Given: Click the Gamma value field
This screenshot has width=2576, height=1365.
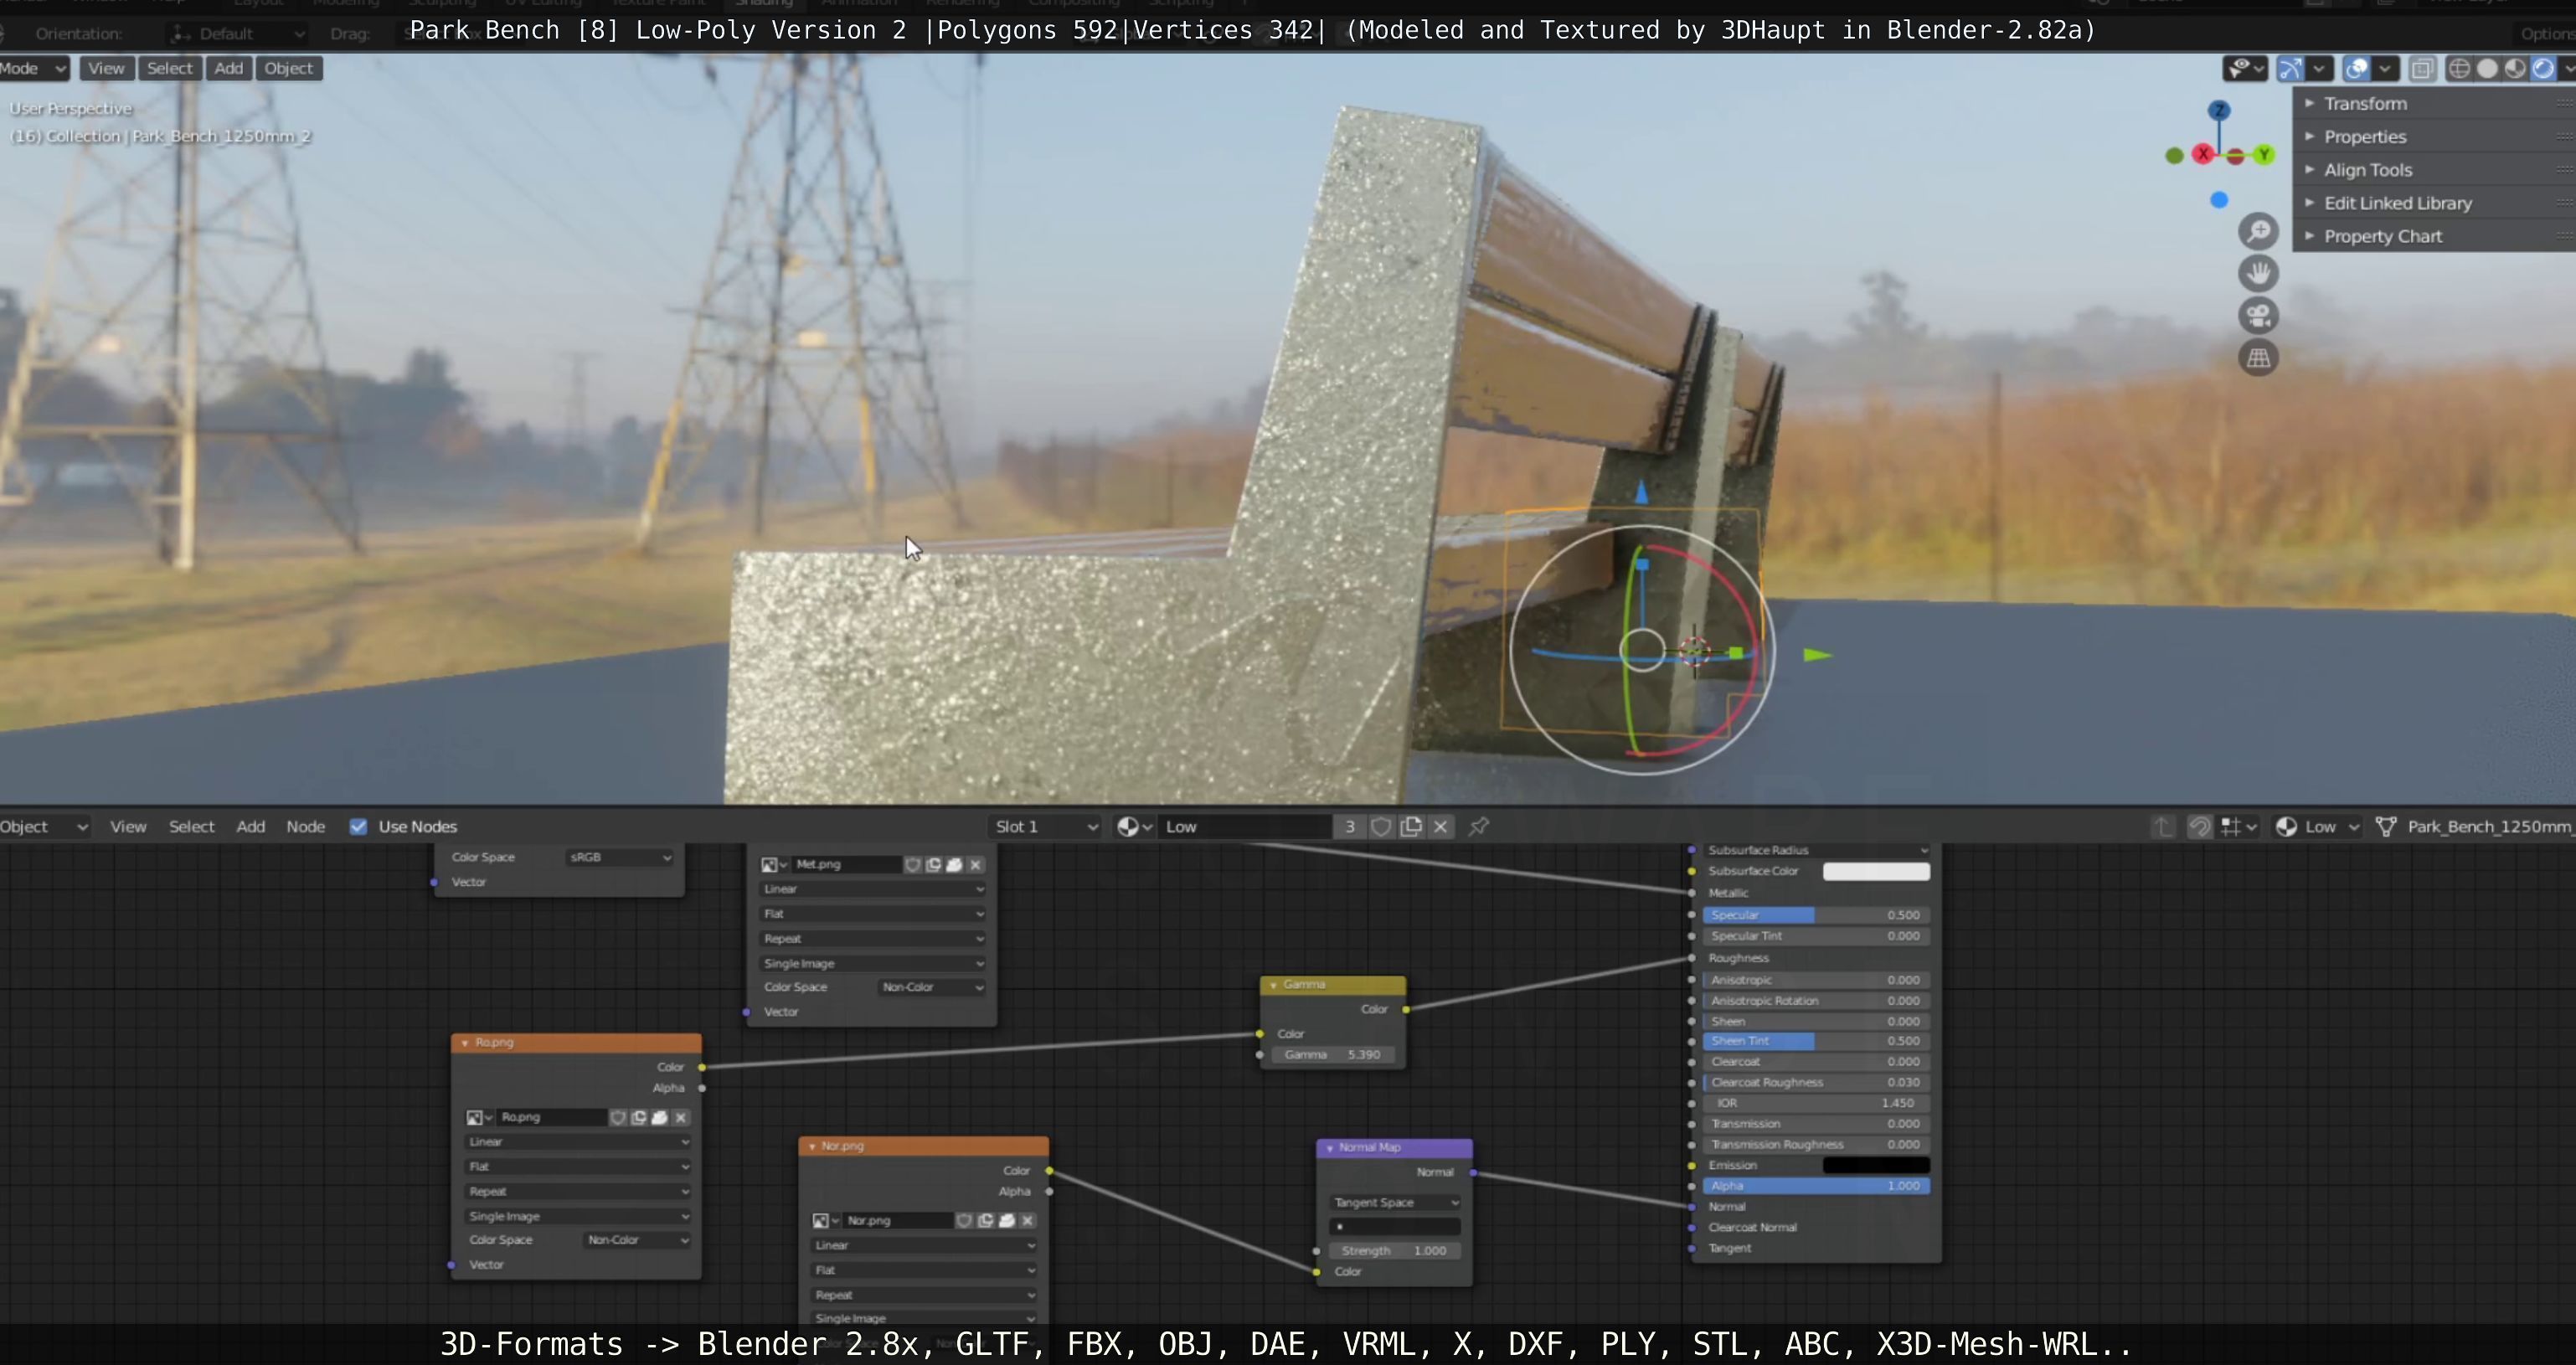Looking at the screenshot, I should (x=1332, y=1054).
